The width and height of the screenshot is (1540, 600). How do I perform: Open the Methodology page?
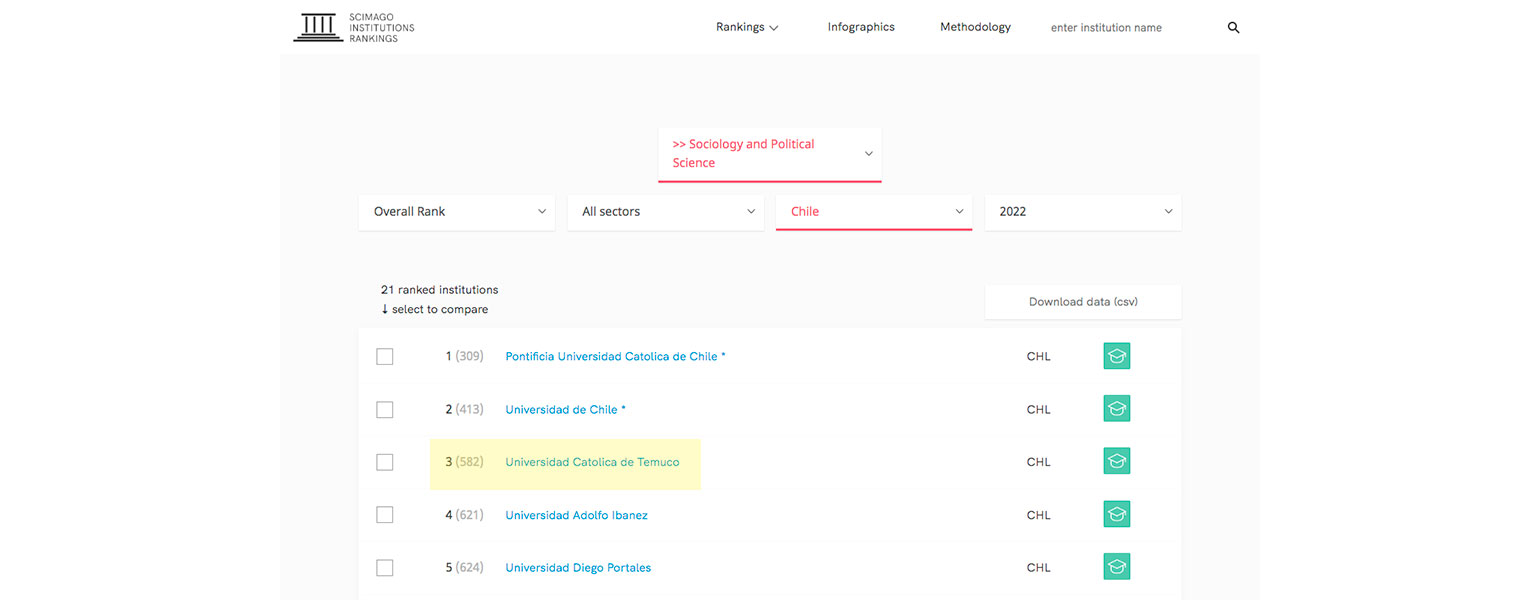tap(975, 27)
